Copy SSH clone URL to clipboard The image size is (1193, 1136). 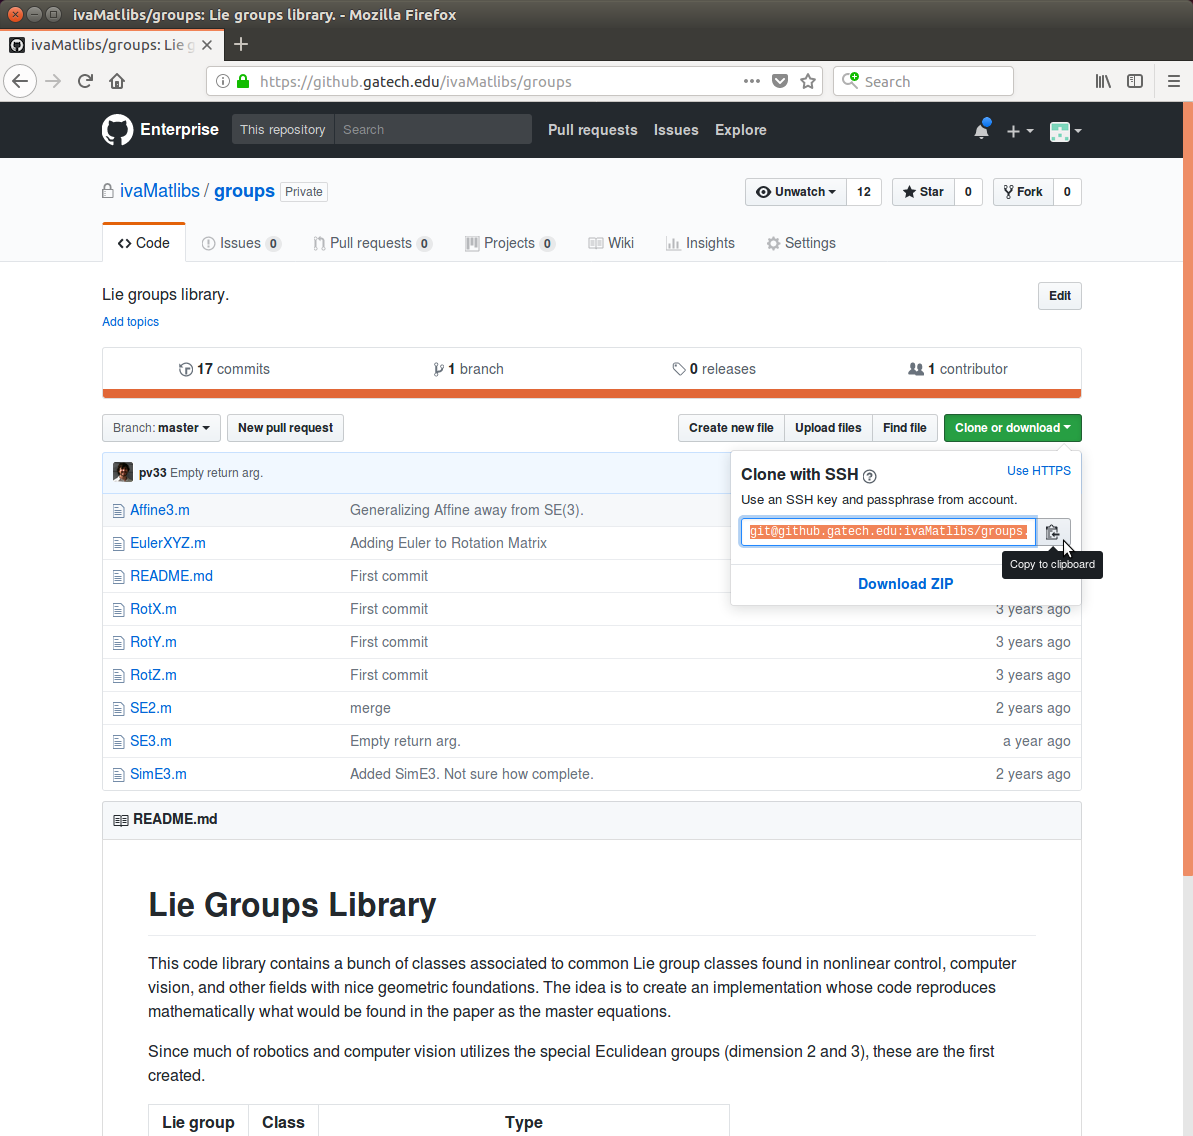(x=1052, y=532)
